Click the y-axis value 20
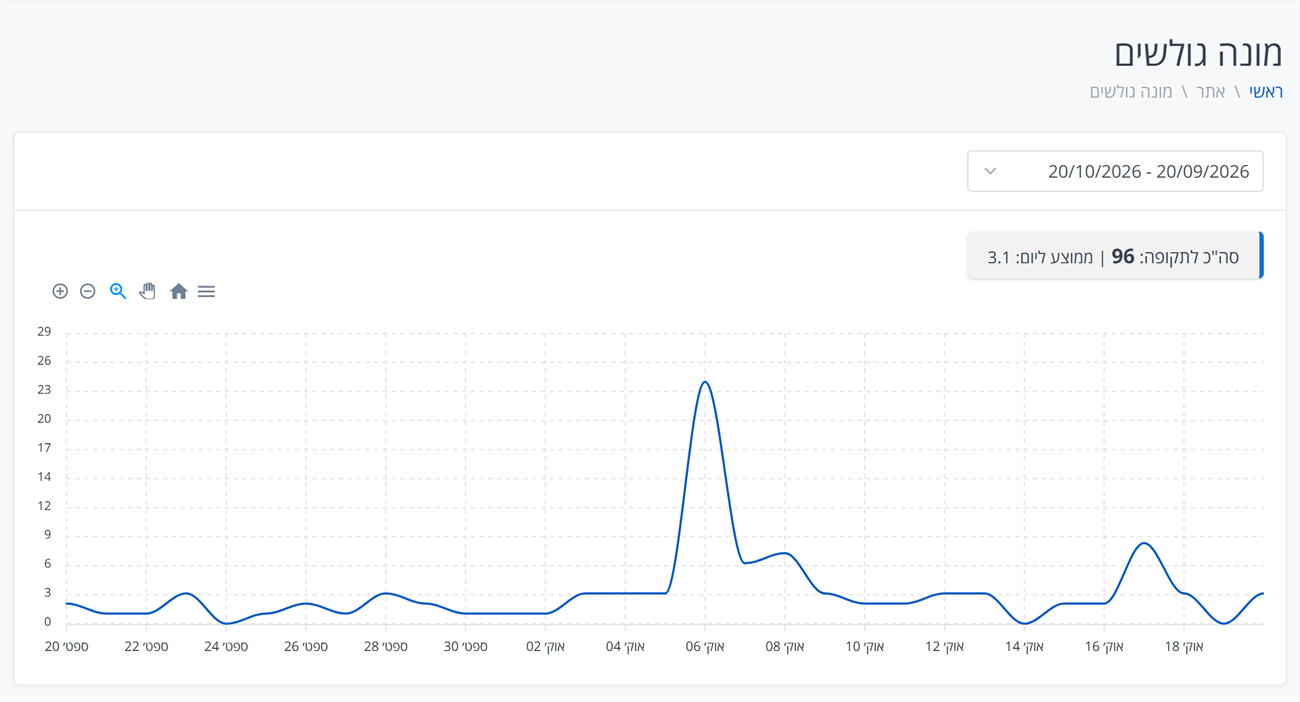1300x702 pixels. click(44, 419)
